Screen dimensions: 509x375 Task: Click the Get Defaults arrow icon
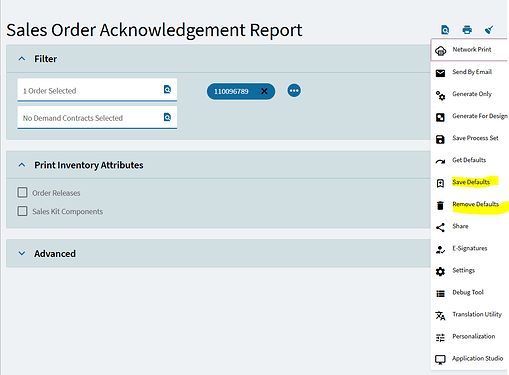440,162
